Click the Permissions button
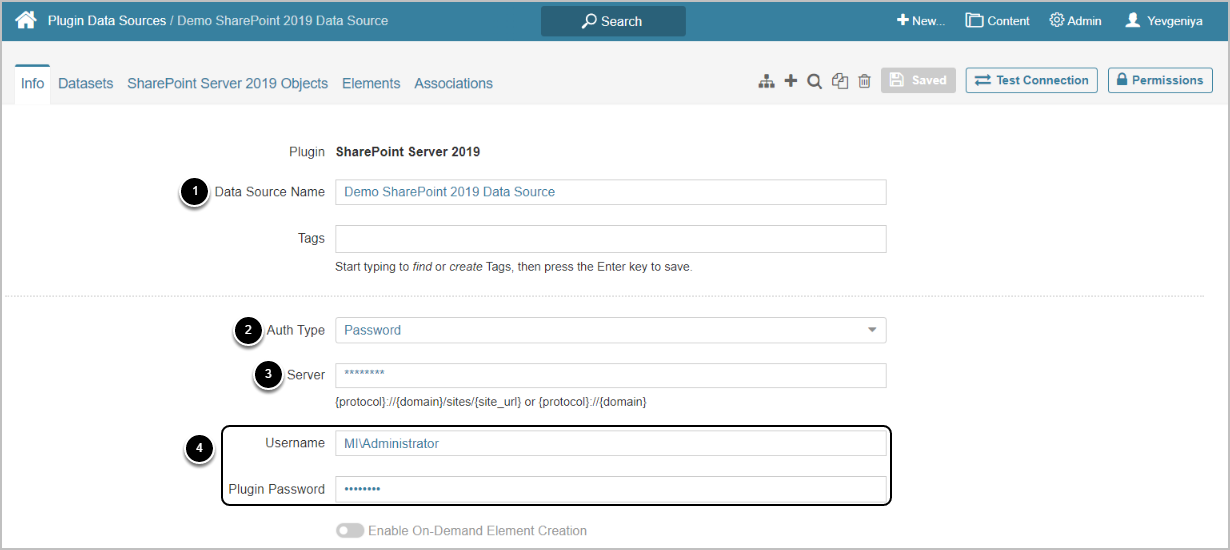1230x550 pixels. click(x=1160, y=81)
